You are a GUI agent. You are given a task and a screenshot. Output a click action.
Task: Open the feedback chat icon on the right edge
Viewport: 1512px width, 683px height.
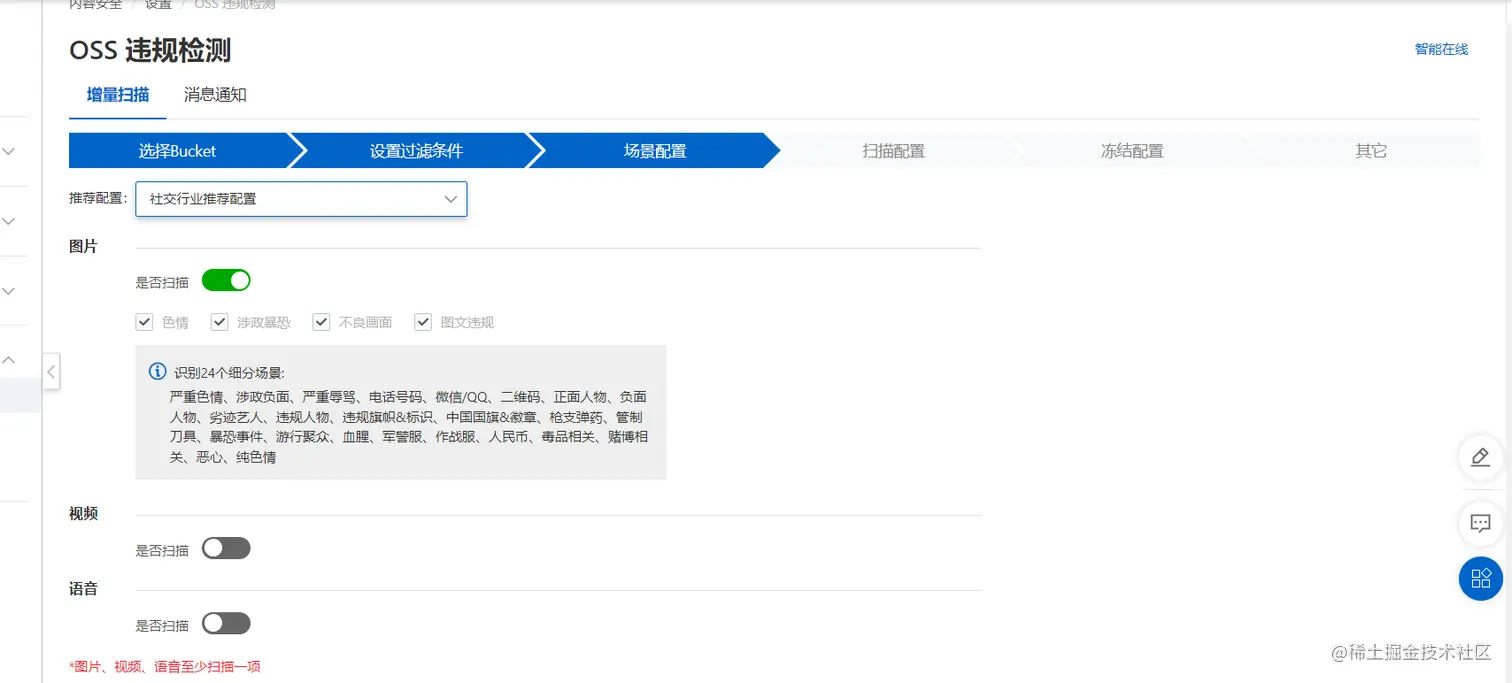1481,523
